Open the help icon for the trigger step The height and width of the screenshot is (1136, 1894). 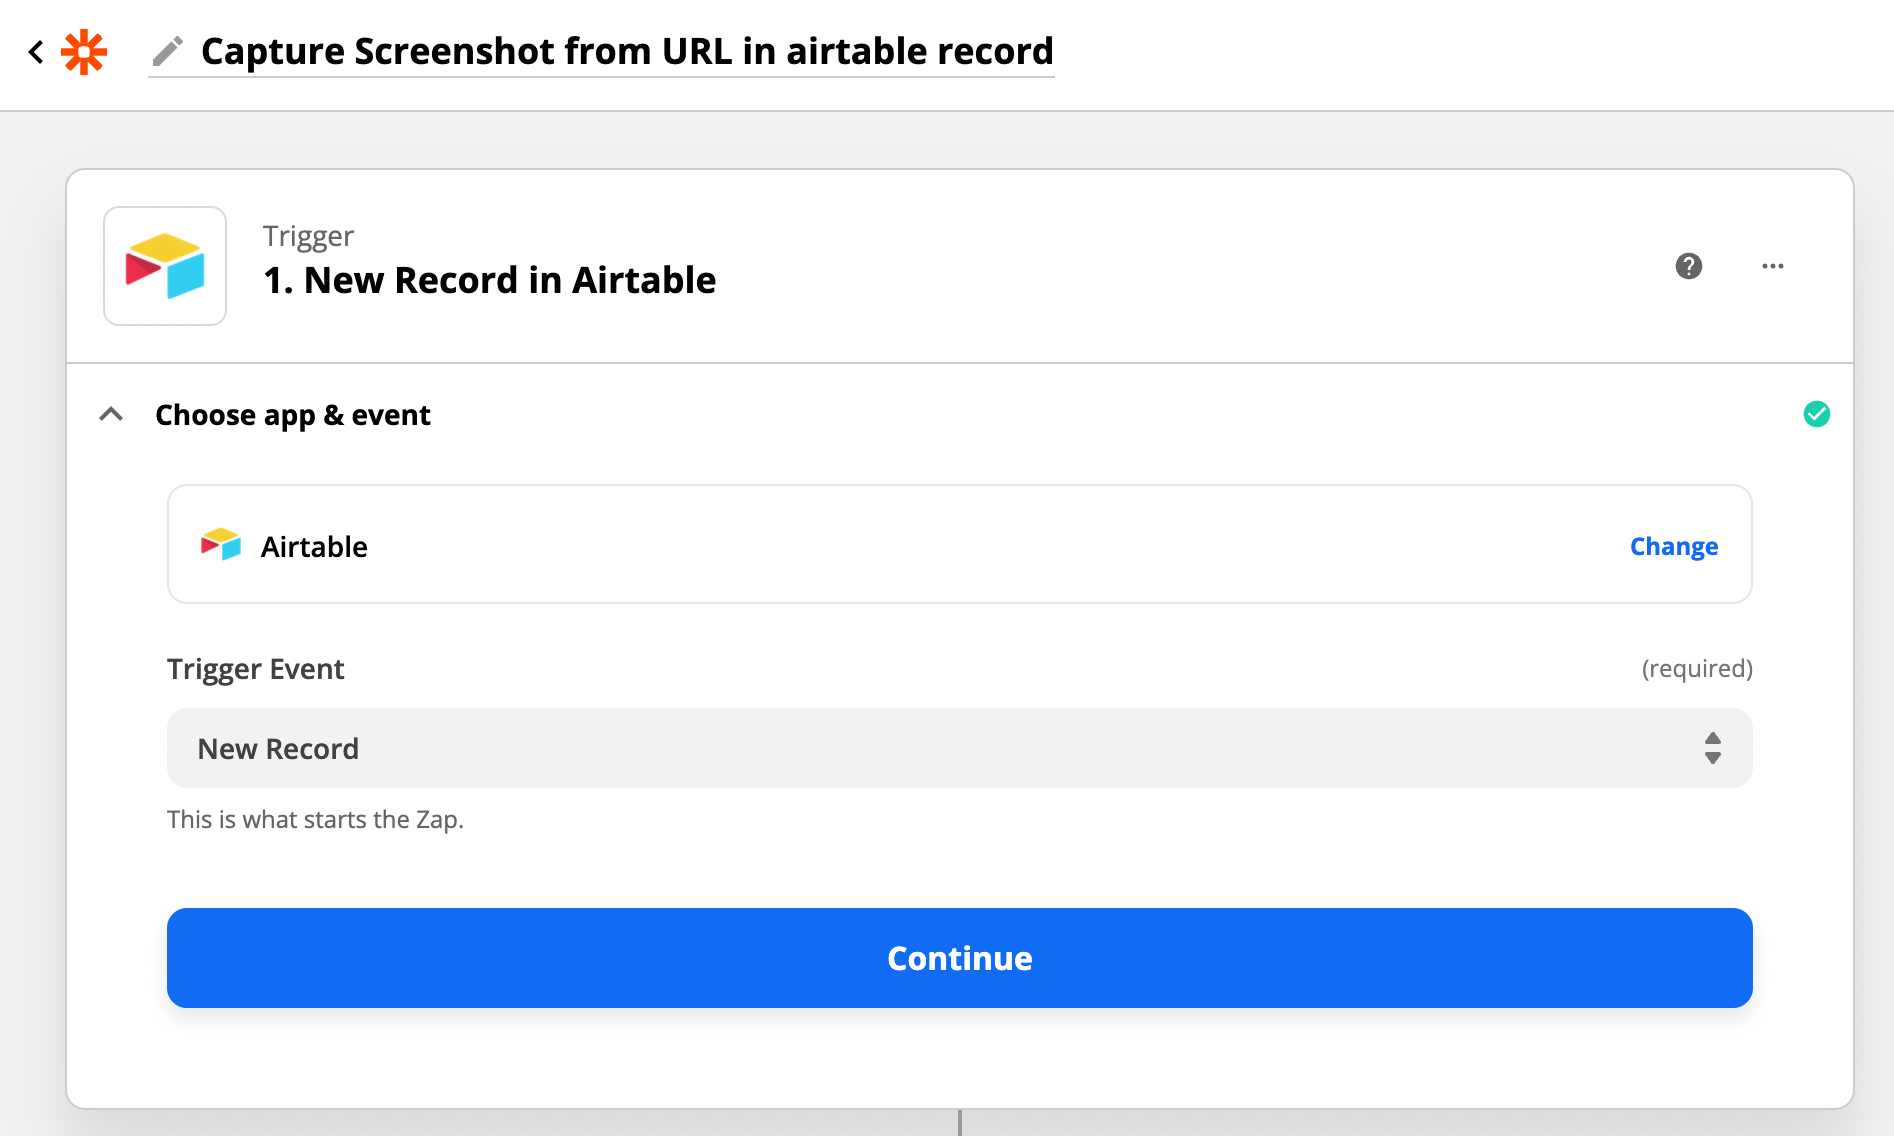pos(1688,266)
